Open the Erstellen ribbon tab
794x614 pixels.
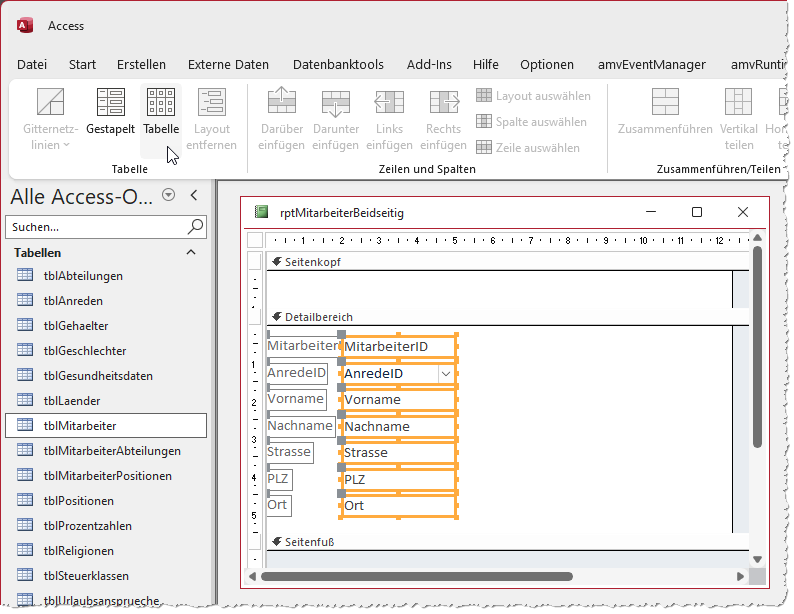(x=141, y=64)
